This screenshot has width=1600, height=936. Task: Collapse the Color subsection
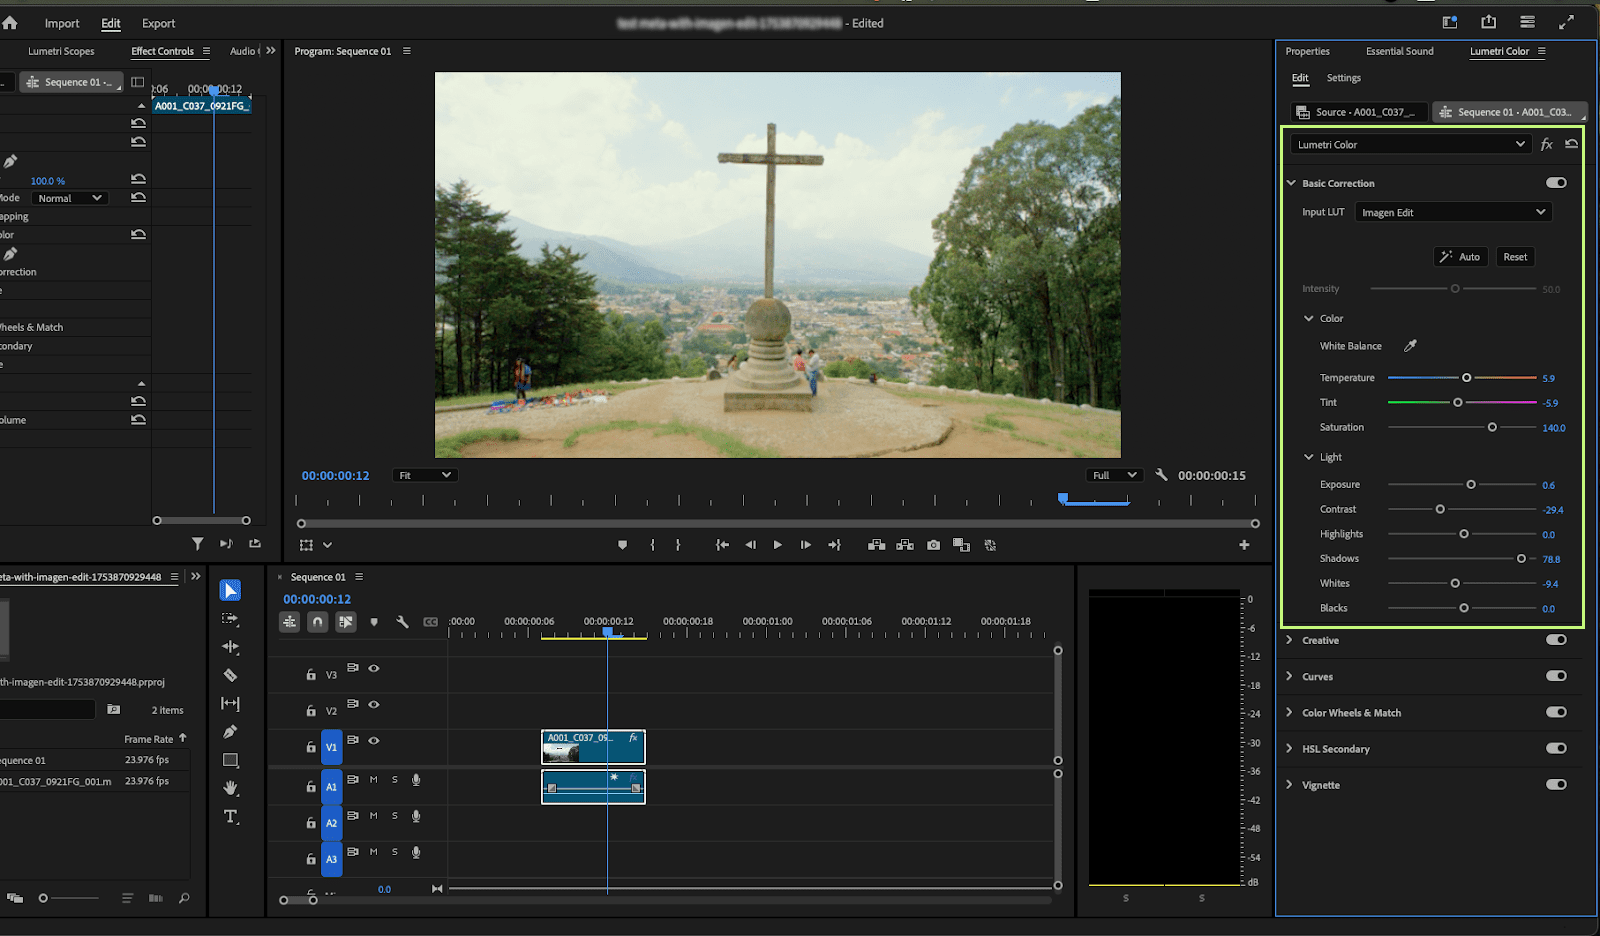1308,318
